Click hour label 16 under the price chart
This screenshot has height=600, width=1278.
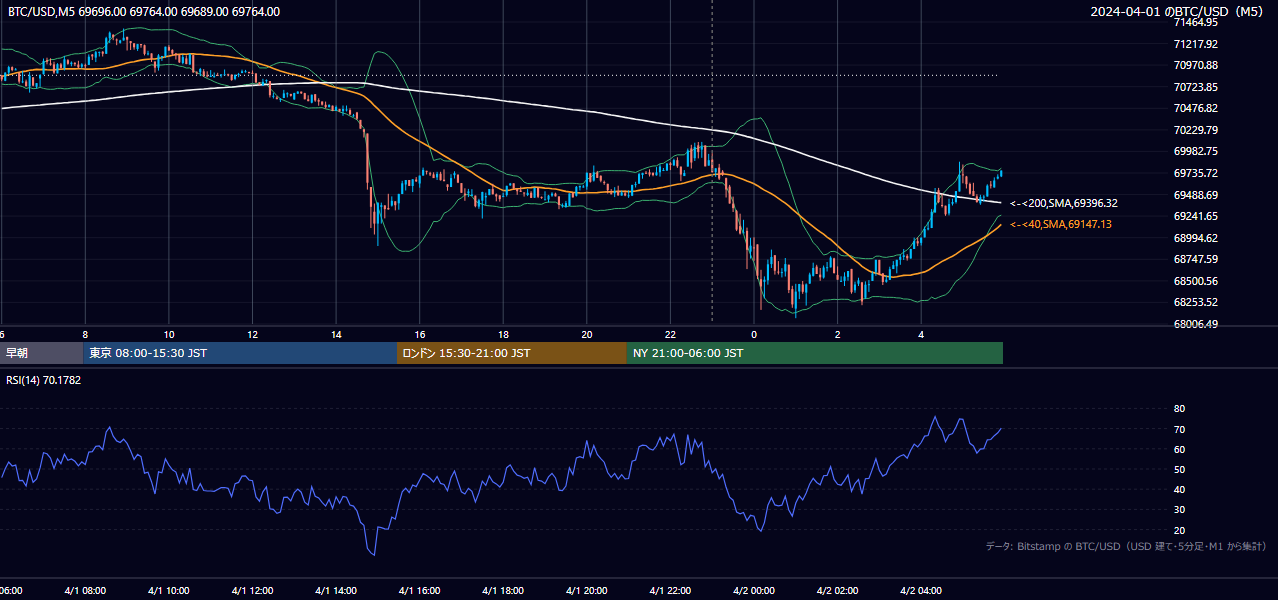(x=420, y=334)
